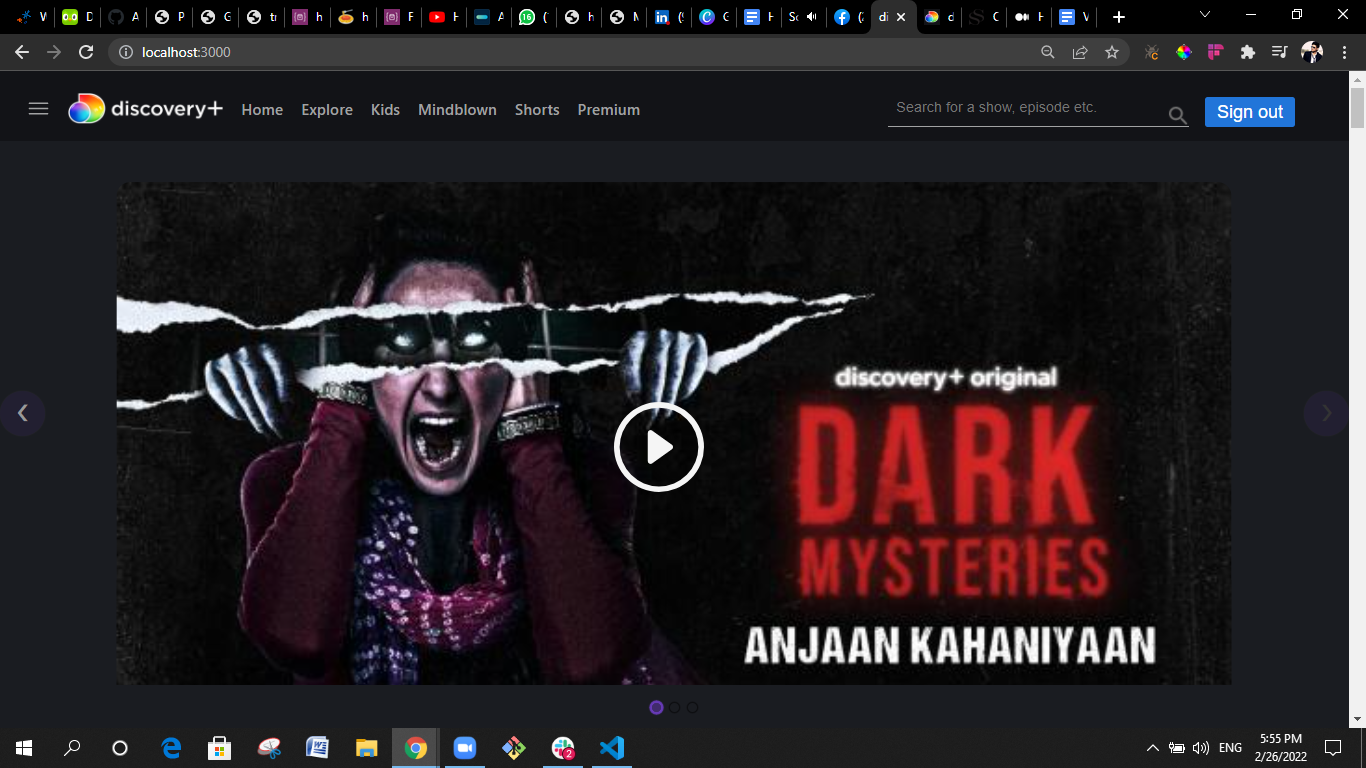Open the Windows Start menu
This screenshot has width=1366, height=768.
coord(24,747)
